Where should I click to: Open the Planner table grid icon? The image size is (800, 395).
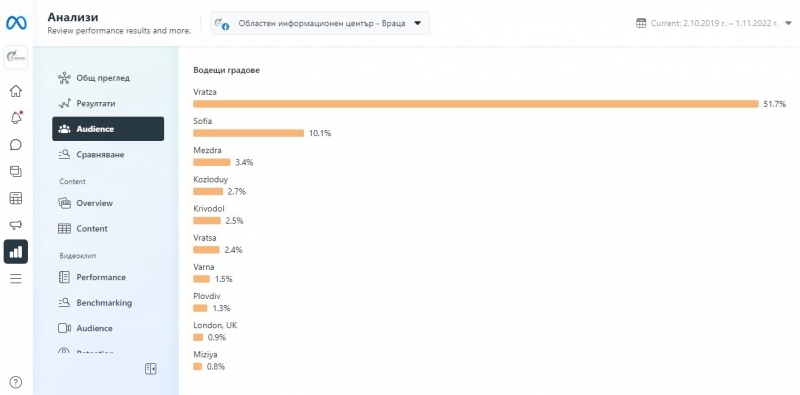tap(16, 199)
